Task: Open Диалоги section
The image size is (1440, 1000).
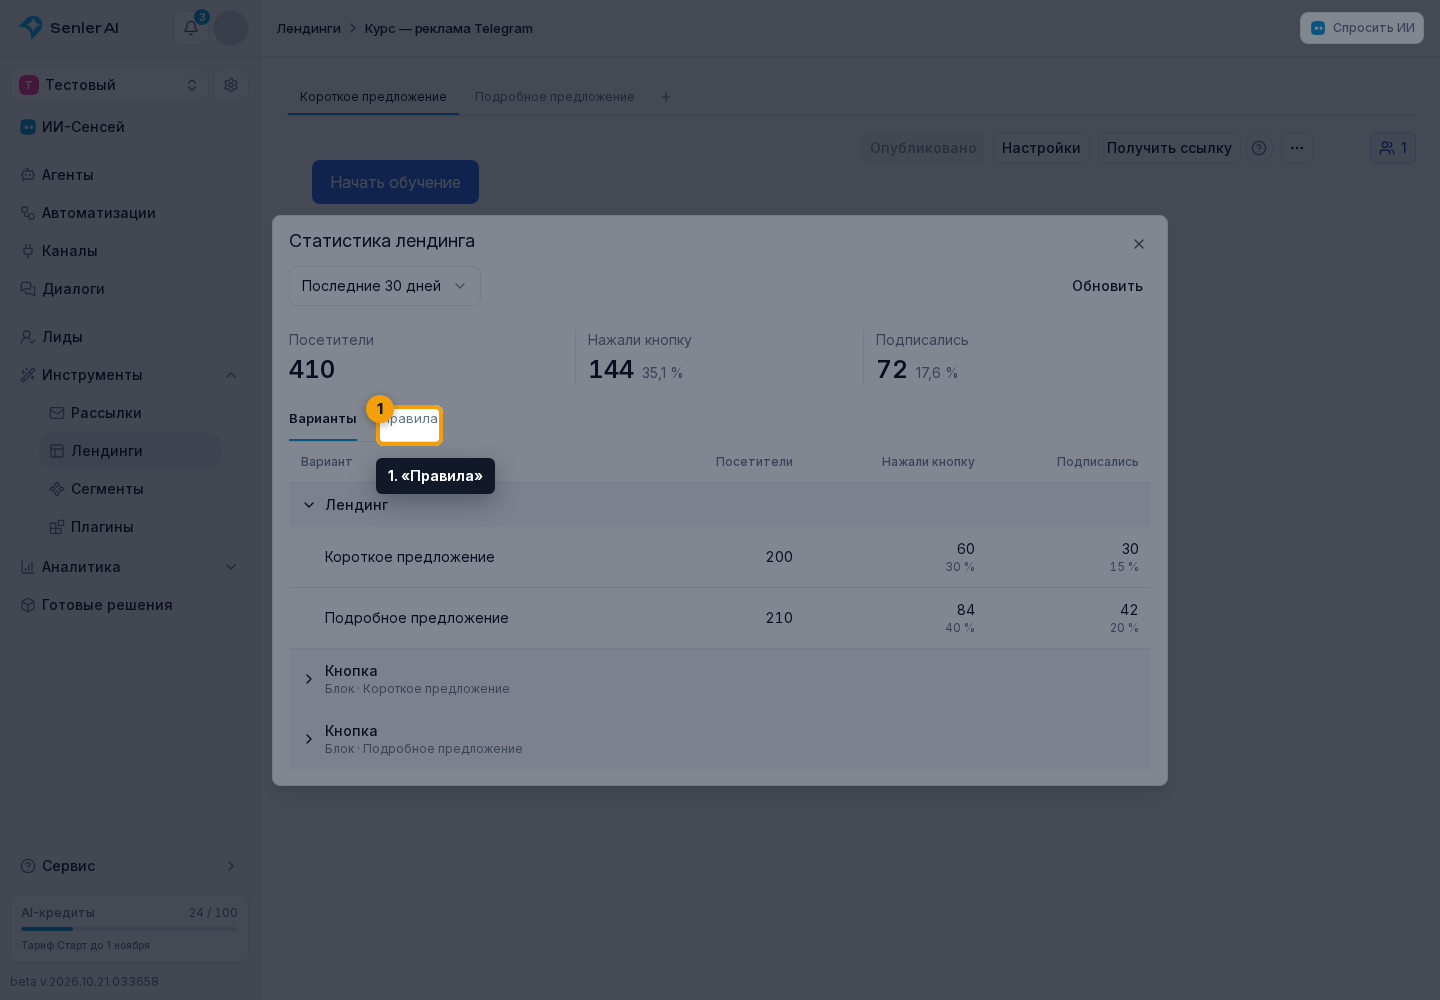Action: [129, 289]
